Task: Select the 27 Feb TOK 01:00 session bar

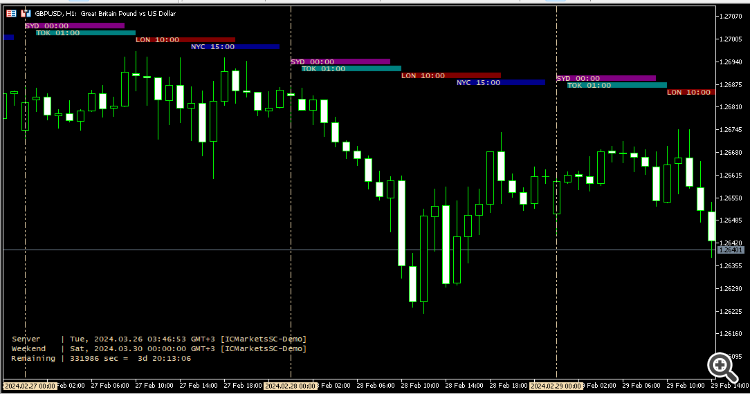Action: click(x=86, y=33)
